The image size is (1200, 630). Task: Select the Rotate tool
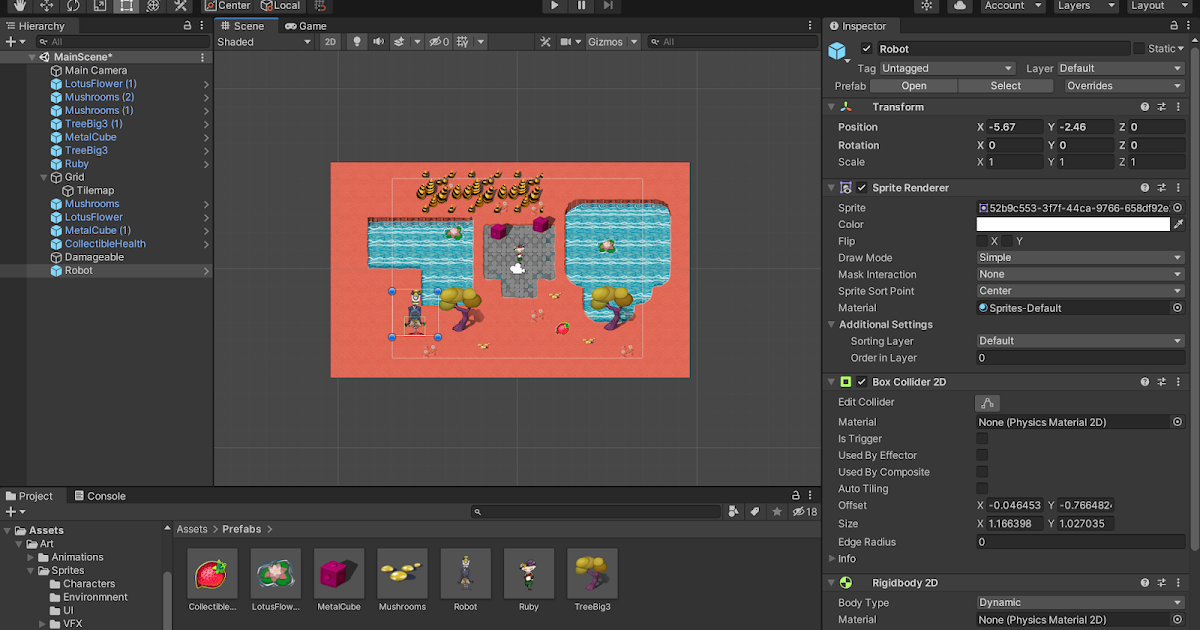pyautogui.click(x=73, y=6)
